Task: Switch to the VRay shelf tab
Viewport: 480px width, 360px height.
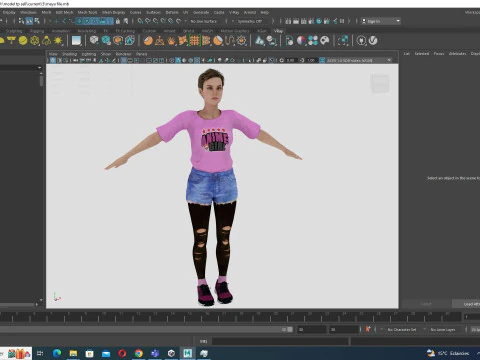Action: [278, 31]
